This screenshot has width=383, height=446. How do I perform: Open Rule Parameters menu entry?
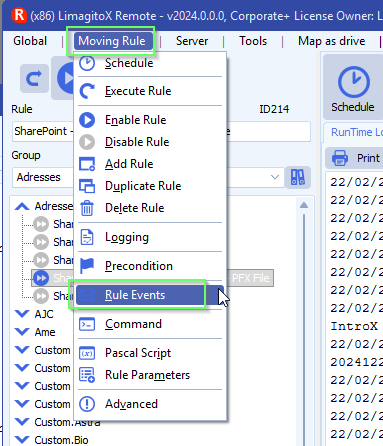pos(150,375)
